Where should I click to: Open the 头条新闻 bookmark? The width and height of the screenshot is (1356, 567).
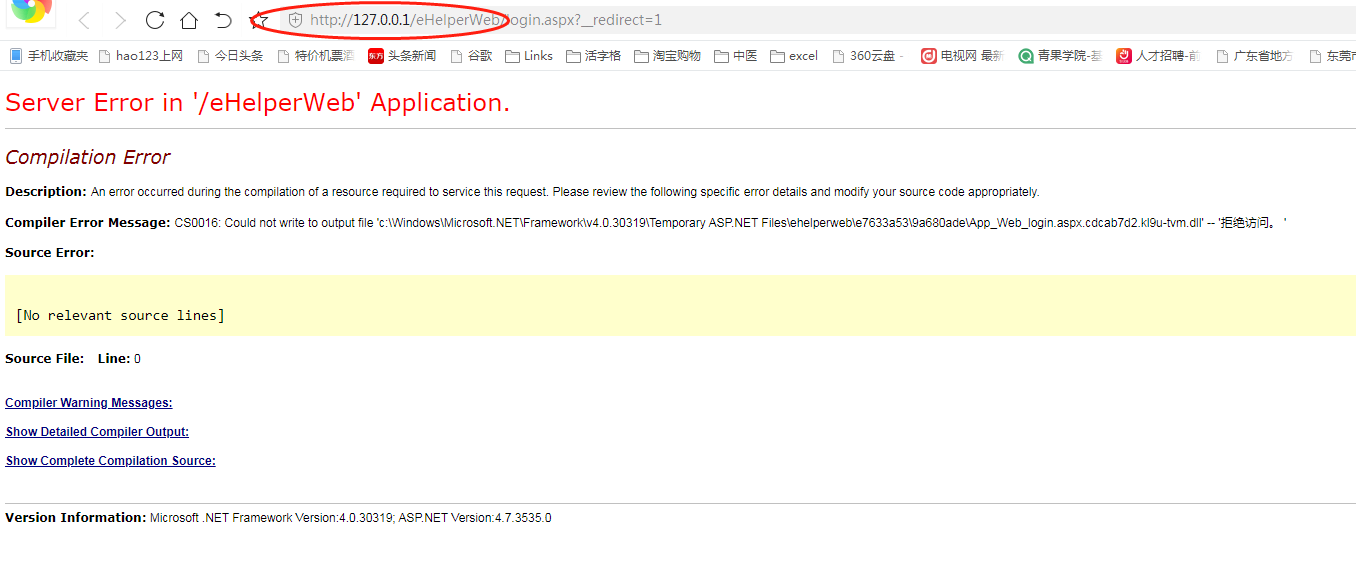coord(402,56)
